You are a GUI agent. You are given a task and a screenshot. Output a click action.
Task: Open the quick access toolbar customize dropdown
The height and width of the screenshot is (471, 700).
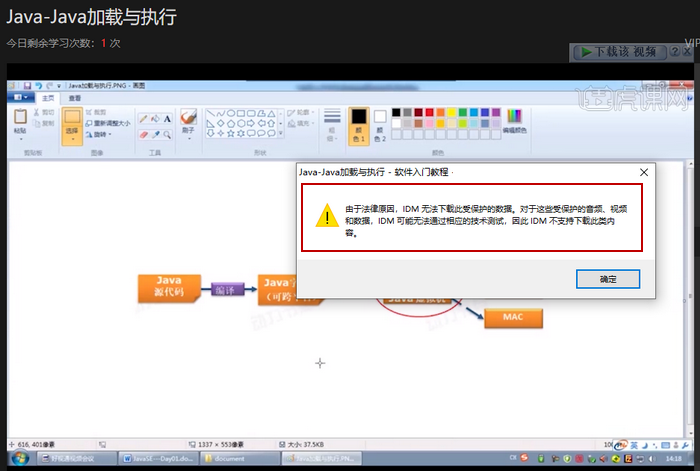[59, 86]
